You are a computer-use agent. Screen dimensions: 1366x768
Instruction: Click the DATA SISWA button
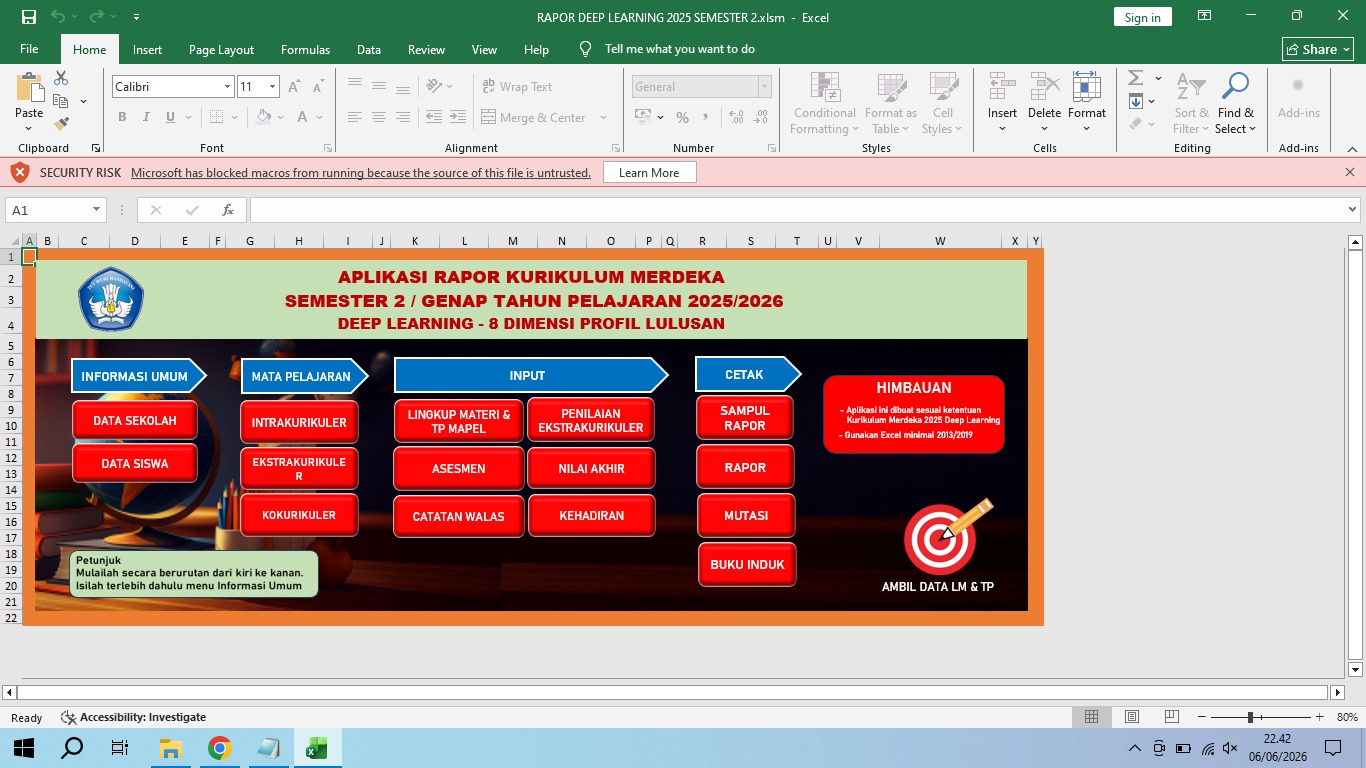click(135, 464)
